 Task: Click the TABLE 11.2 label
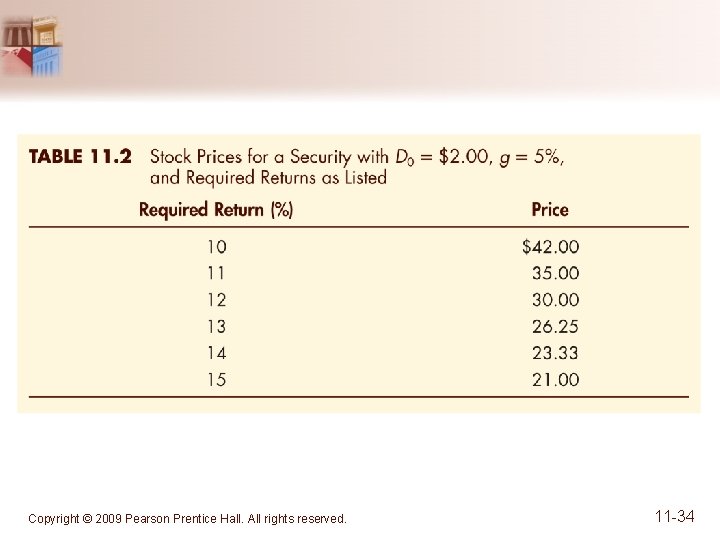[82, 157]
